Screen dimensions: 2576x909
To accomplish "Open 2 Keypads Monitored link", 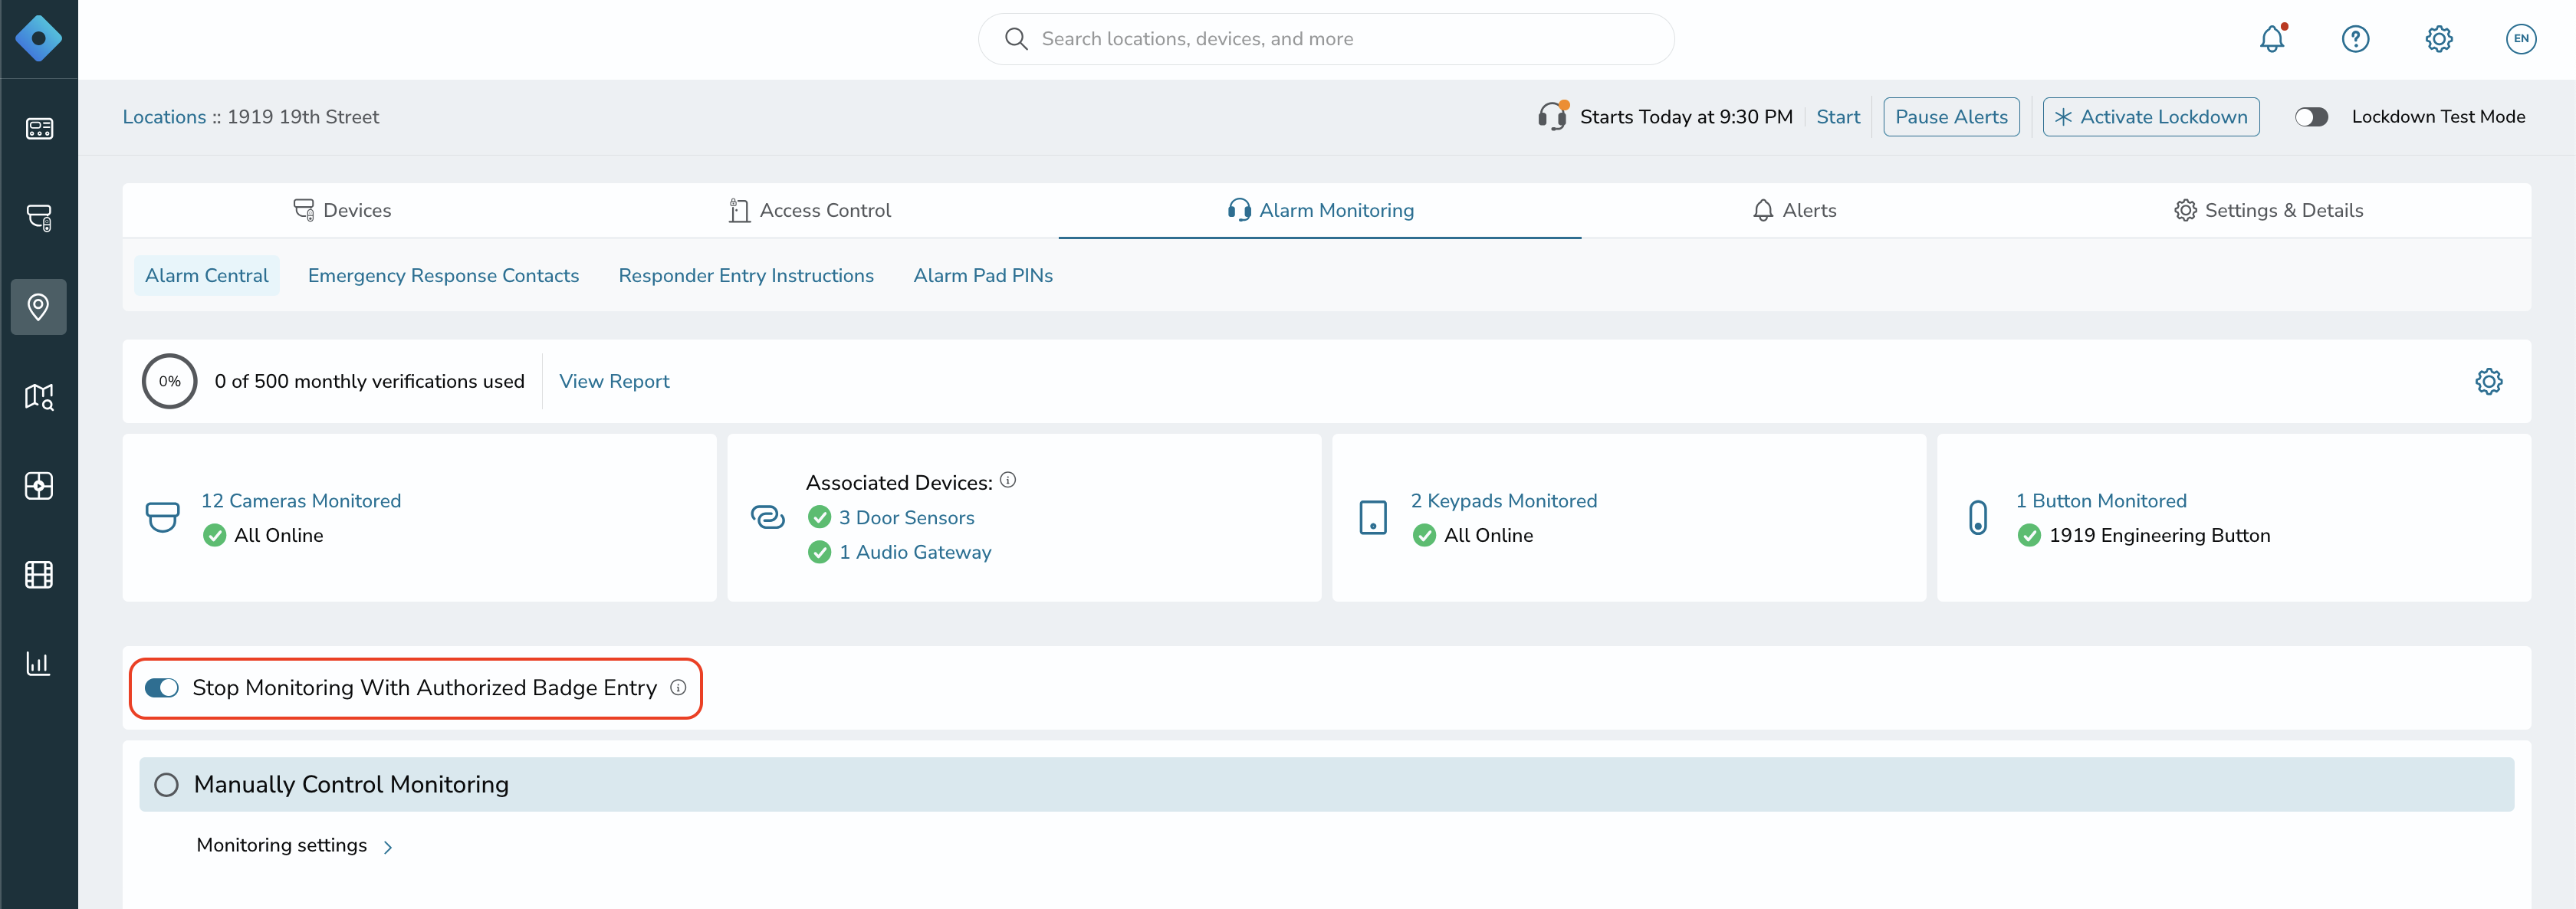I will (x=1504, y=501).
